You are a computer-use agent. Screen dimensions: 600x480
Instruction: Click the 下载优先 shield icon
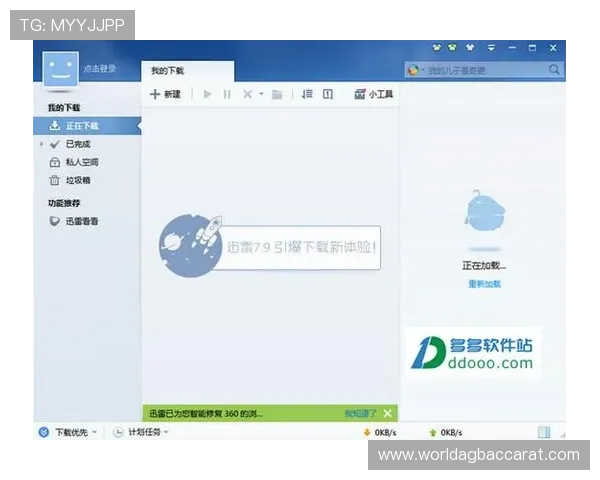44,432
